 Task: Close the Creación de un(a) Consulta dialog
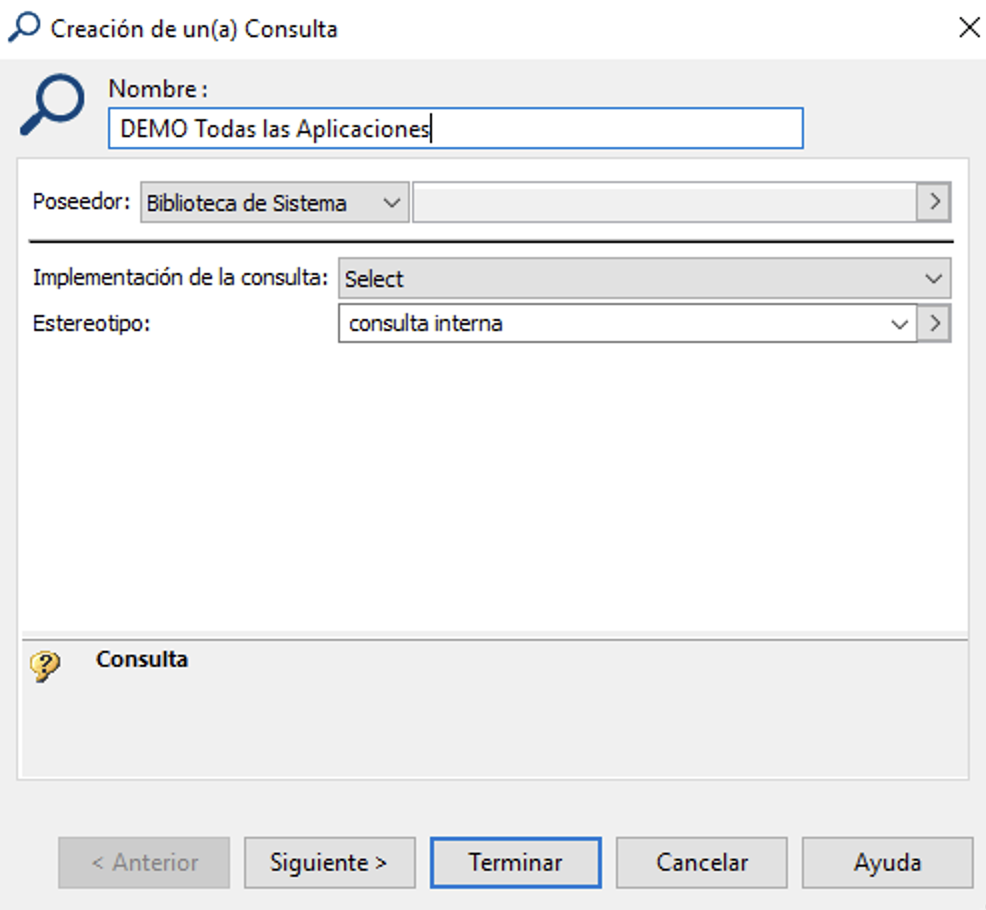tap(969, 28)
